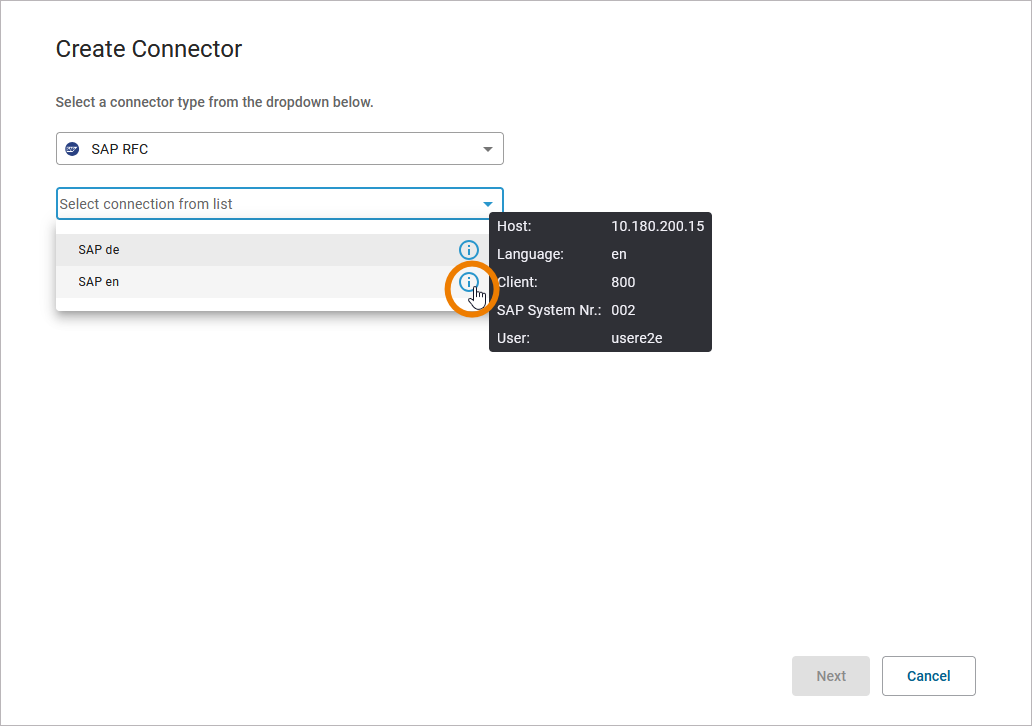Collapse the connection list dropdown arrow

click(x=488, y=204)
